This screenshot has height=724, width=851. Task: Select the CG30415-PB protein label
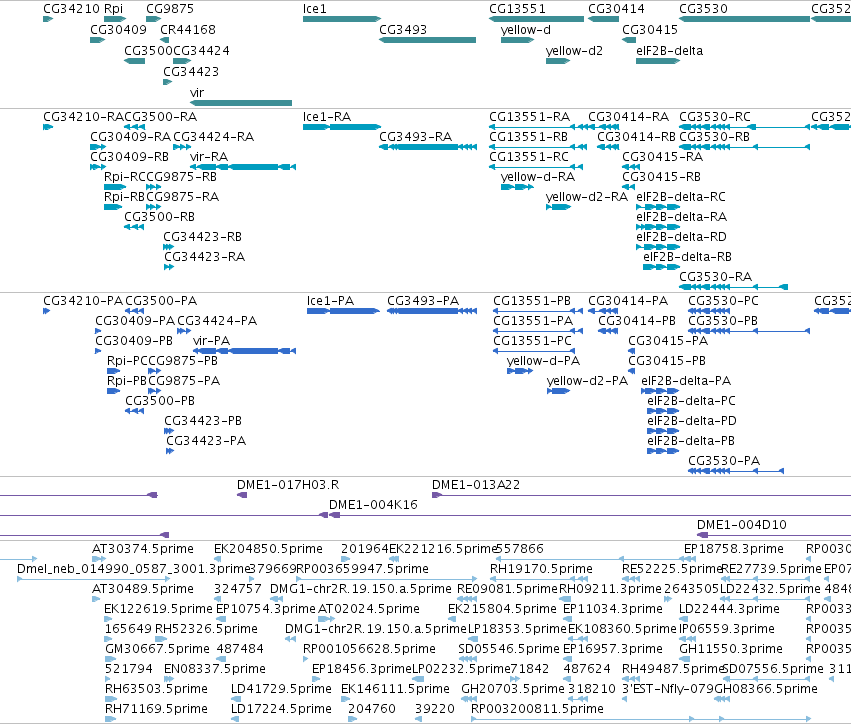(x=667, y=361)
